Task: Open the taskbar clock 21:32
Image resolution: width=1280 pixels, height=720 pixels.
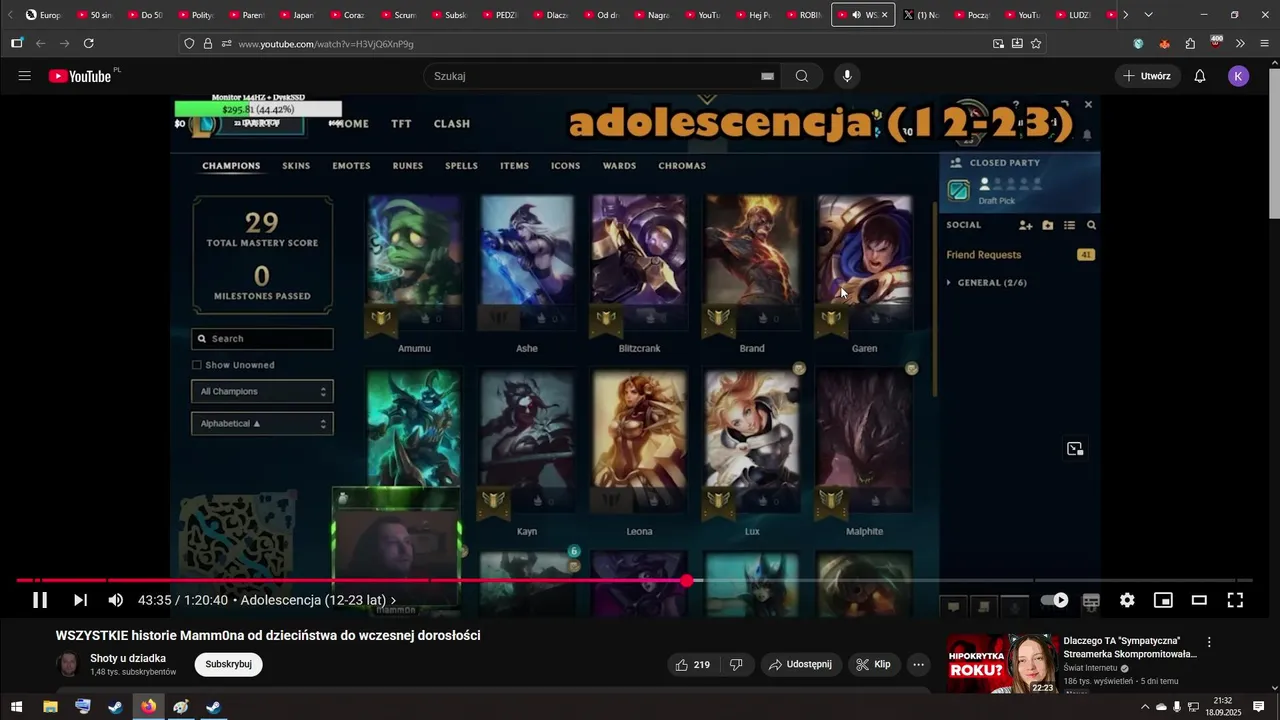Action: click(1223, 707)
